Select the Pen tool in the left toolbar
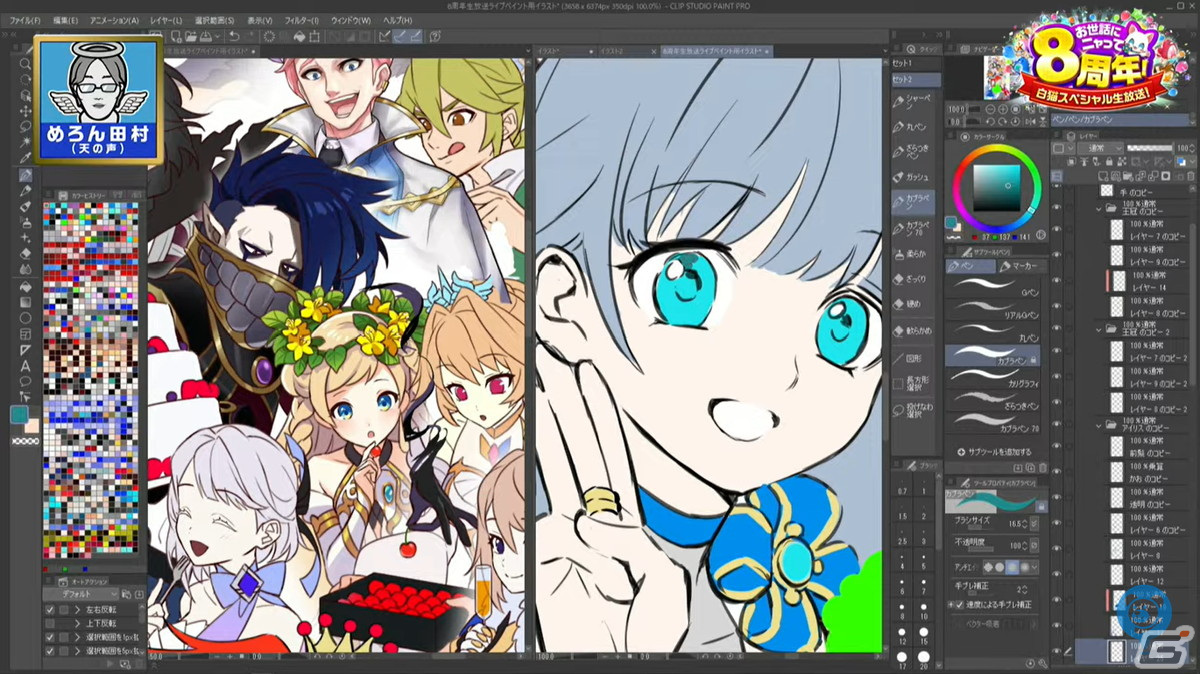The height and width of the screenshot is (674, 1200). coord(26,175)
